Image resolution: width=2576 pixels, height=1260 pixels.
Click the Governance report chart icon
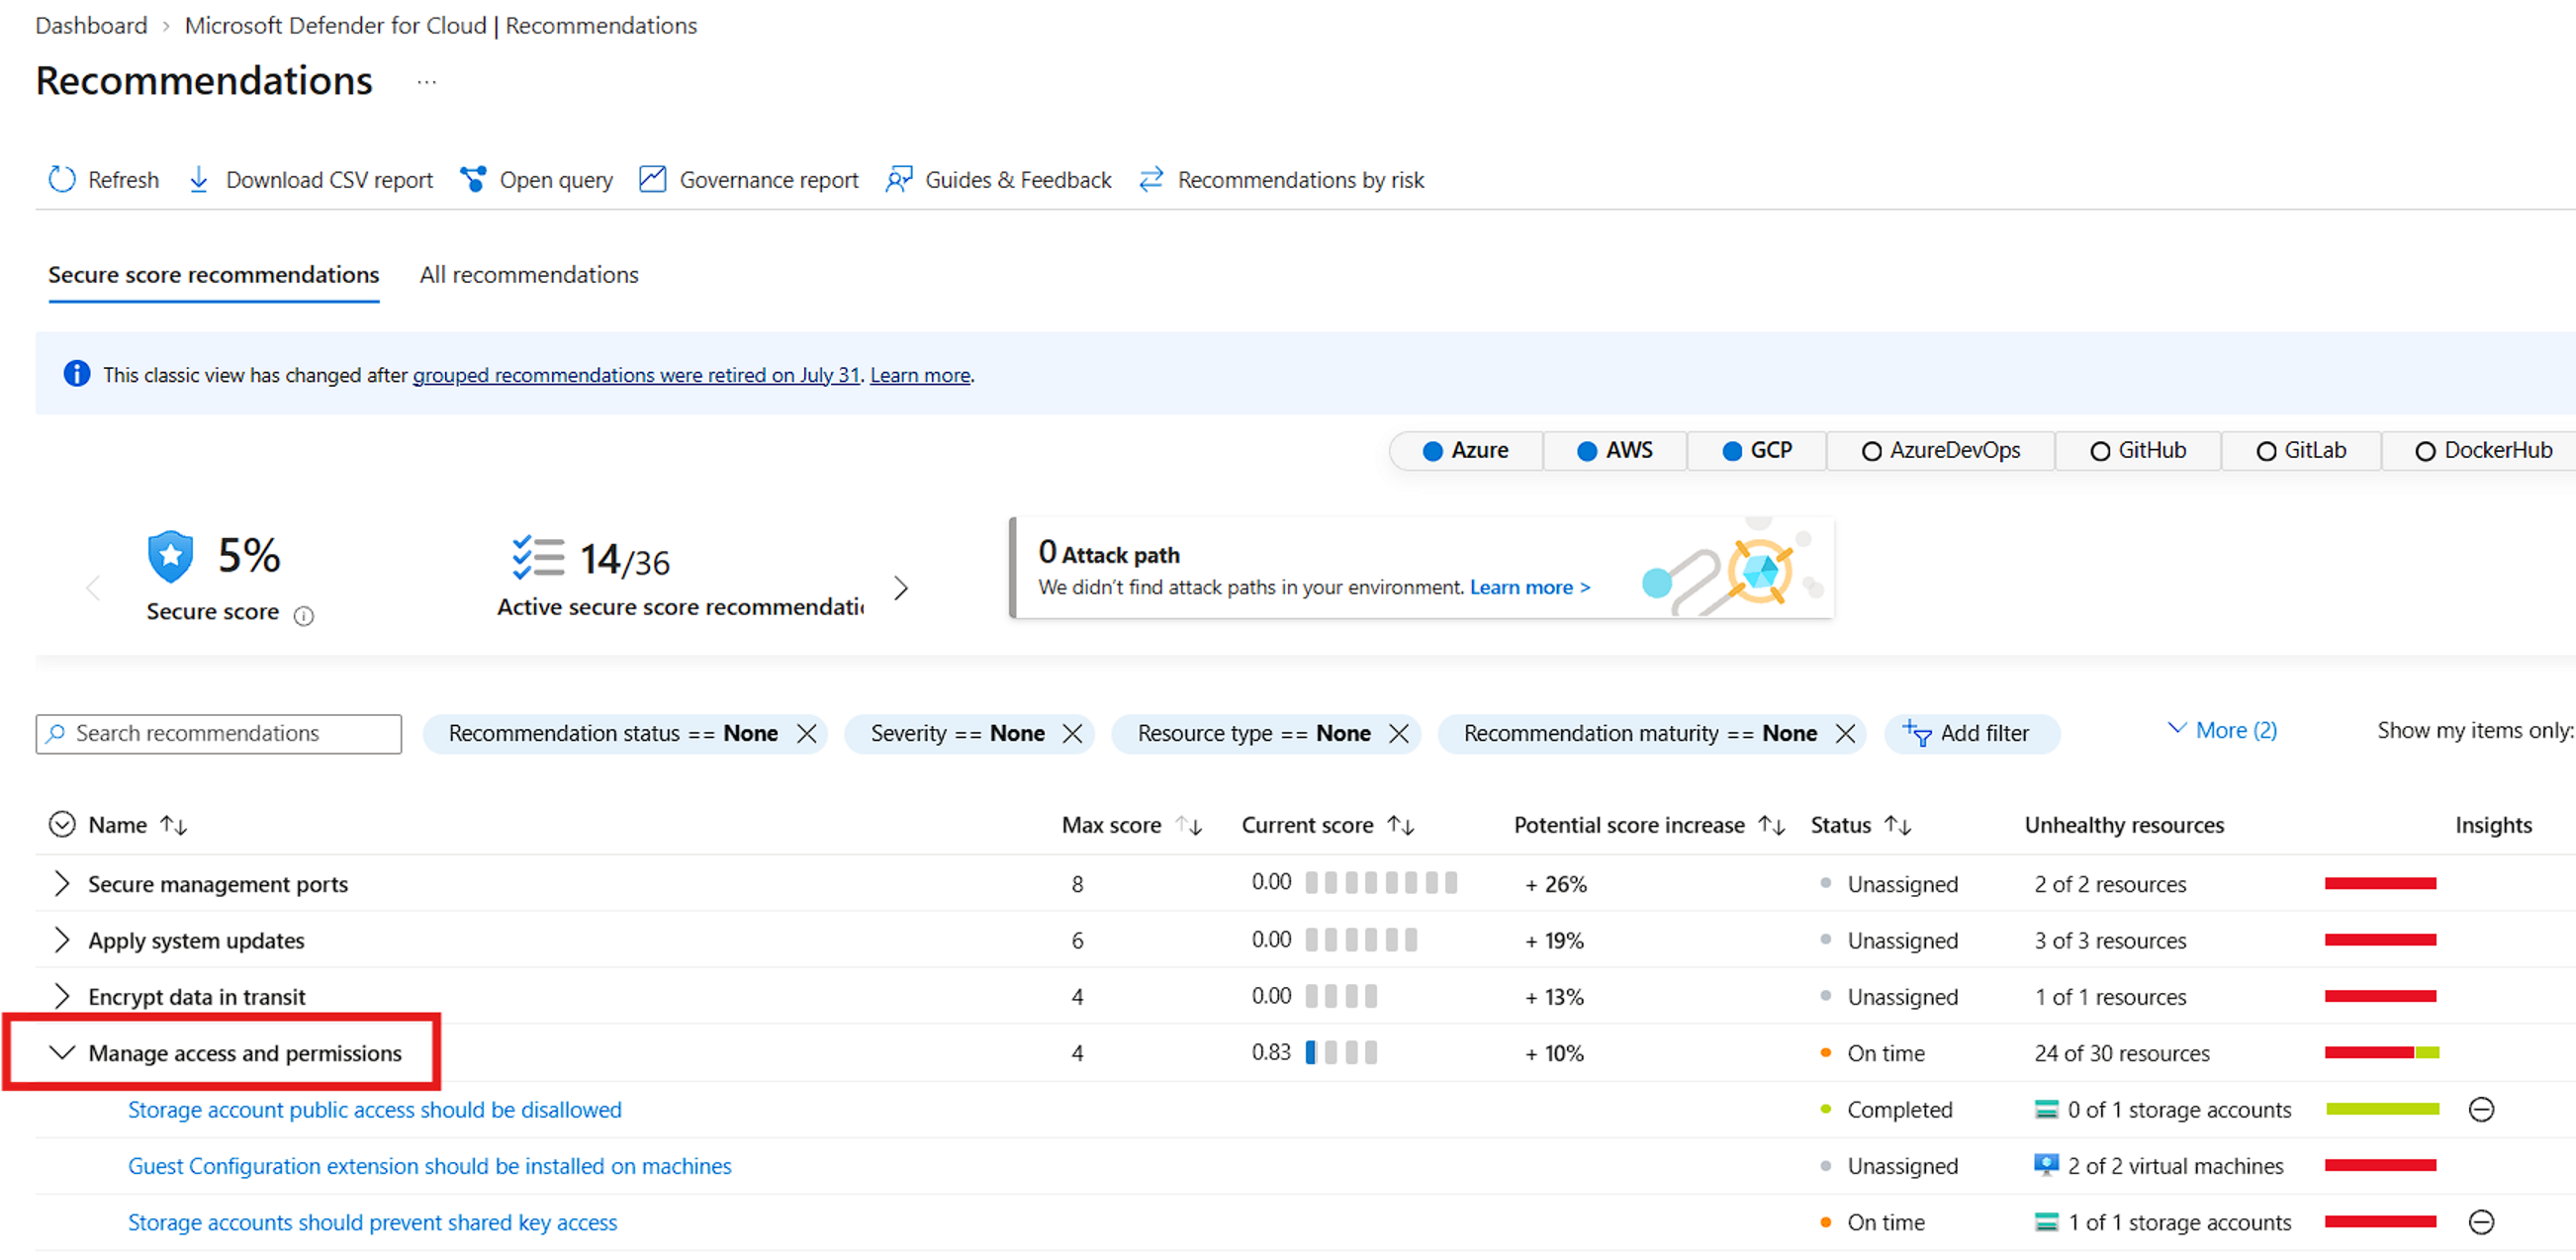click(652, 179)
